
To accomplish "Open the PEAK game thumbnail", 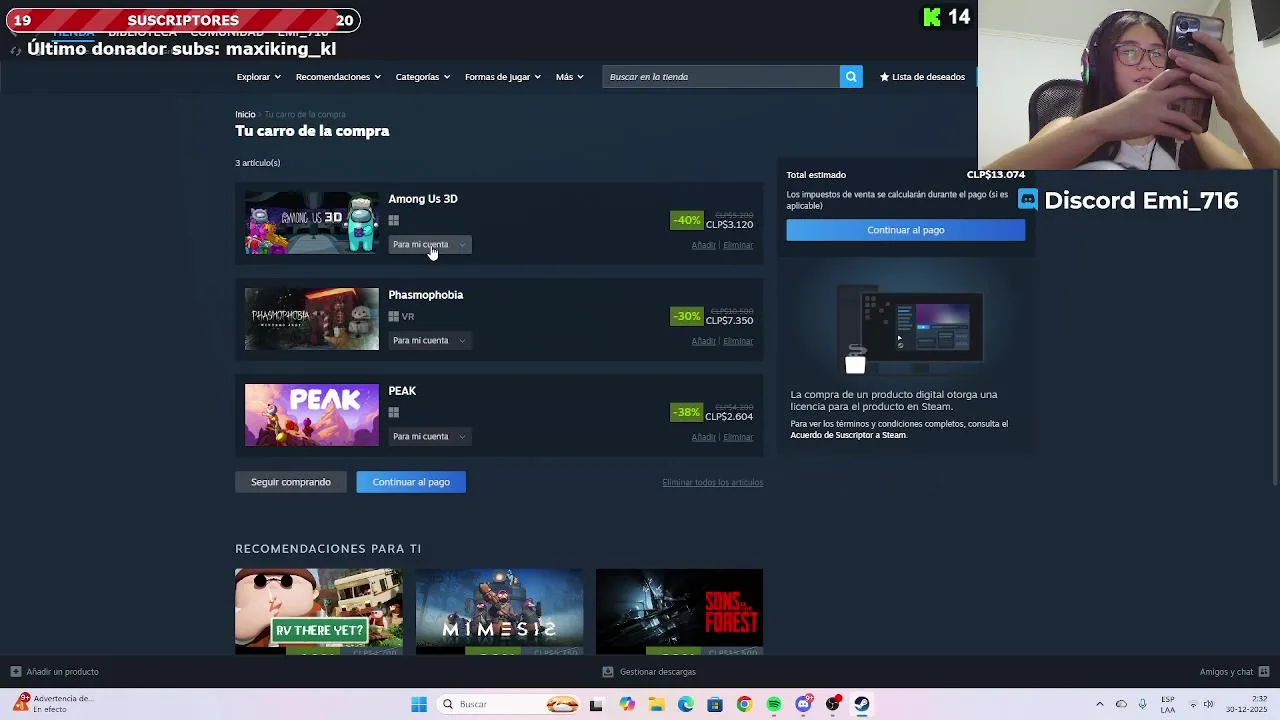I will coord(312,415).
